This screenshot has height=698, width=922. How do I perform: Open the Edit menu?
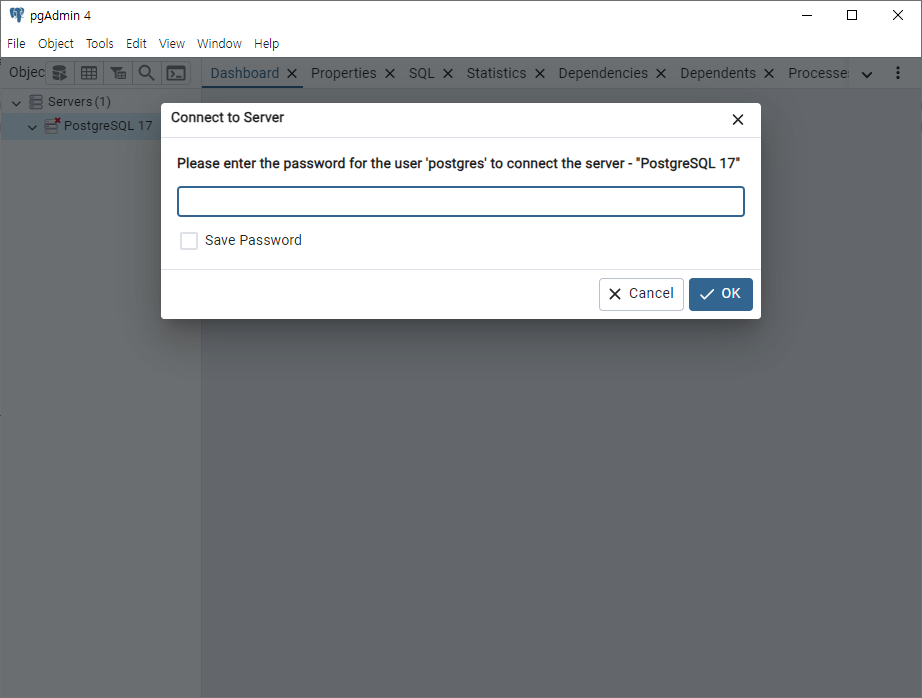(136, 44)
